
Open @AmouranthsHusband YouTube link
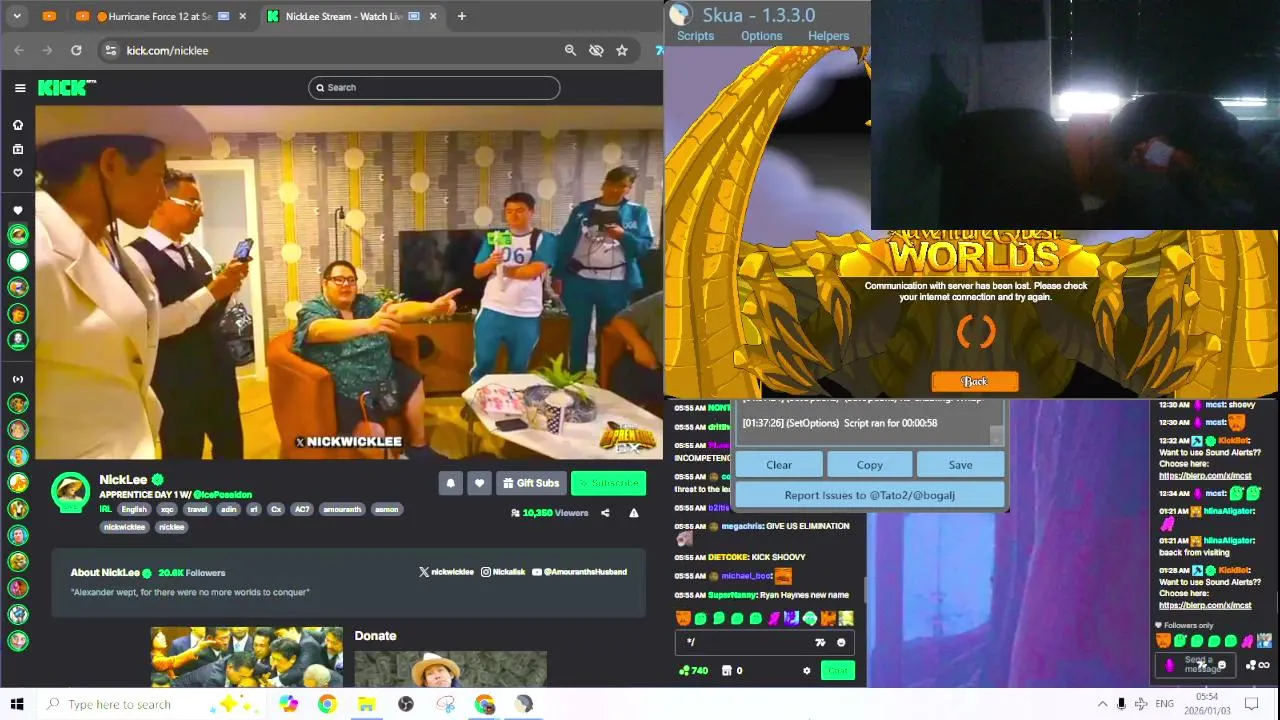[x=580, y=572]
